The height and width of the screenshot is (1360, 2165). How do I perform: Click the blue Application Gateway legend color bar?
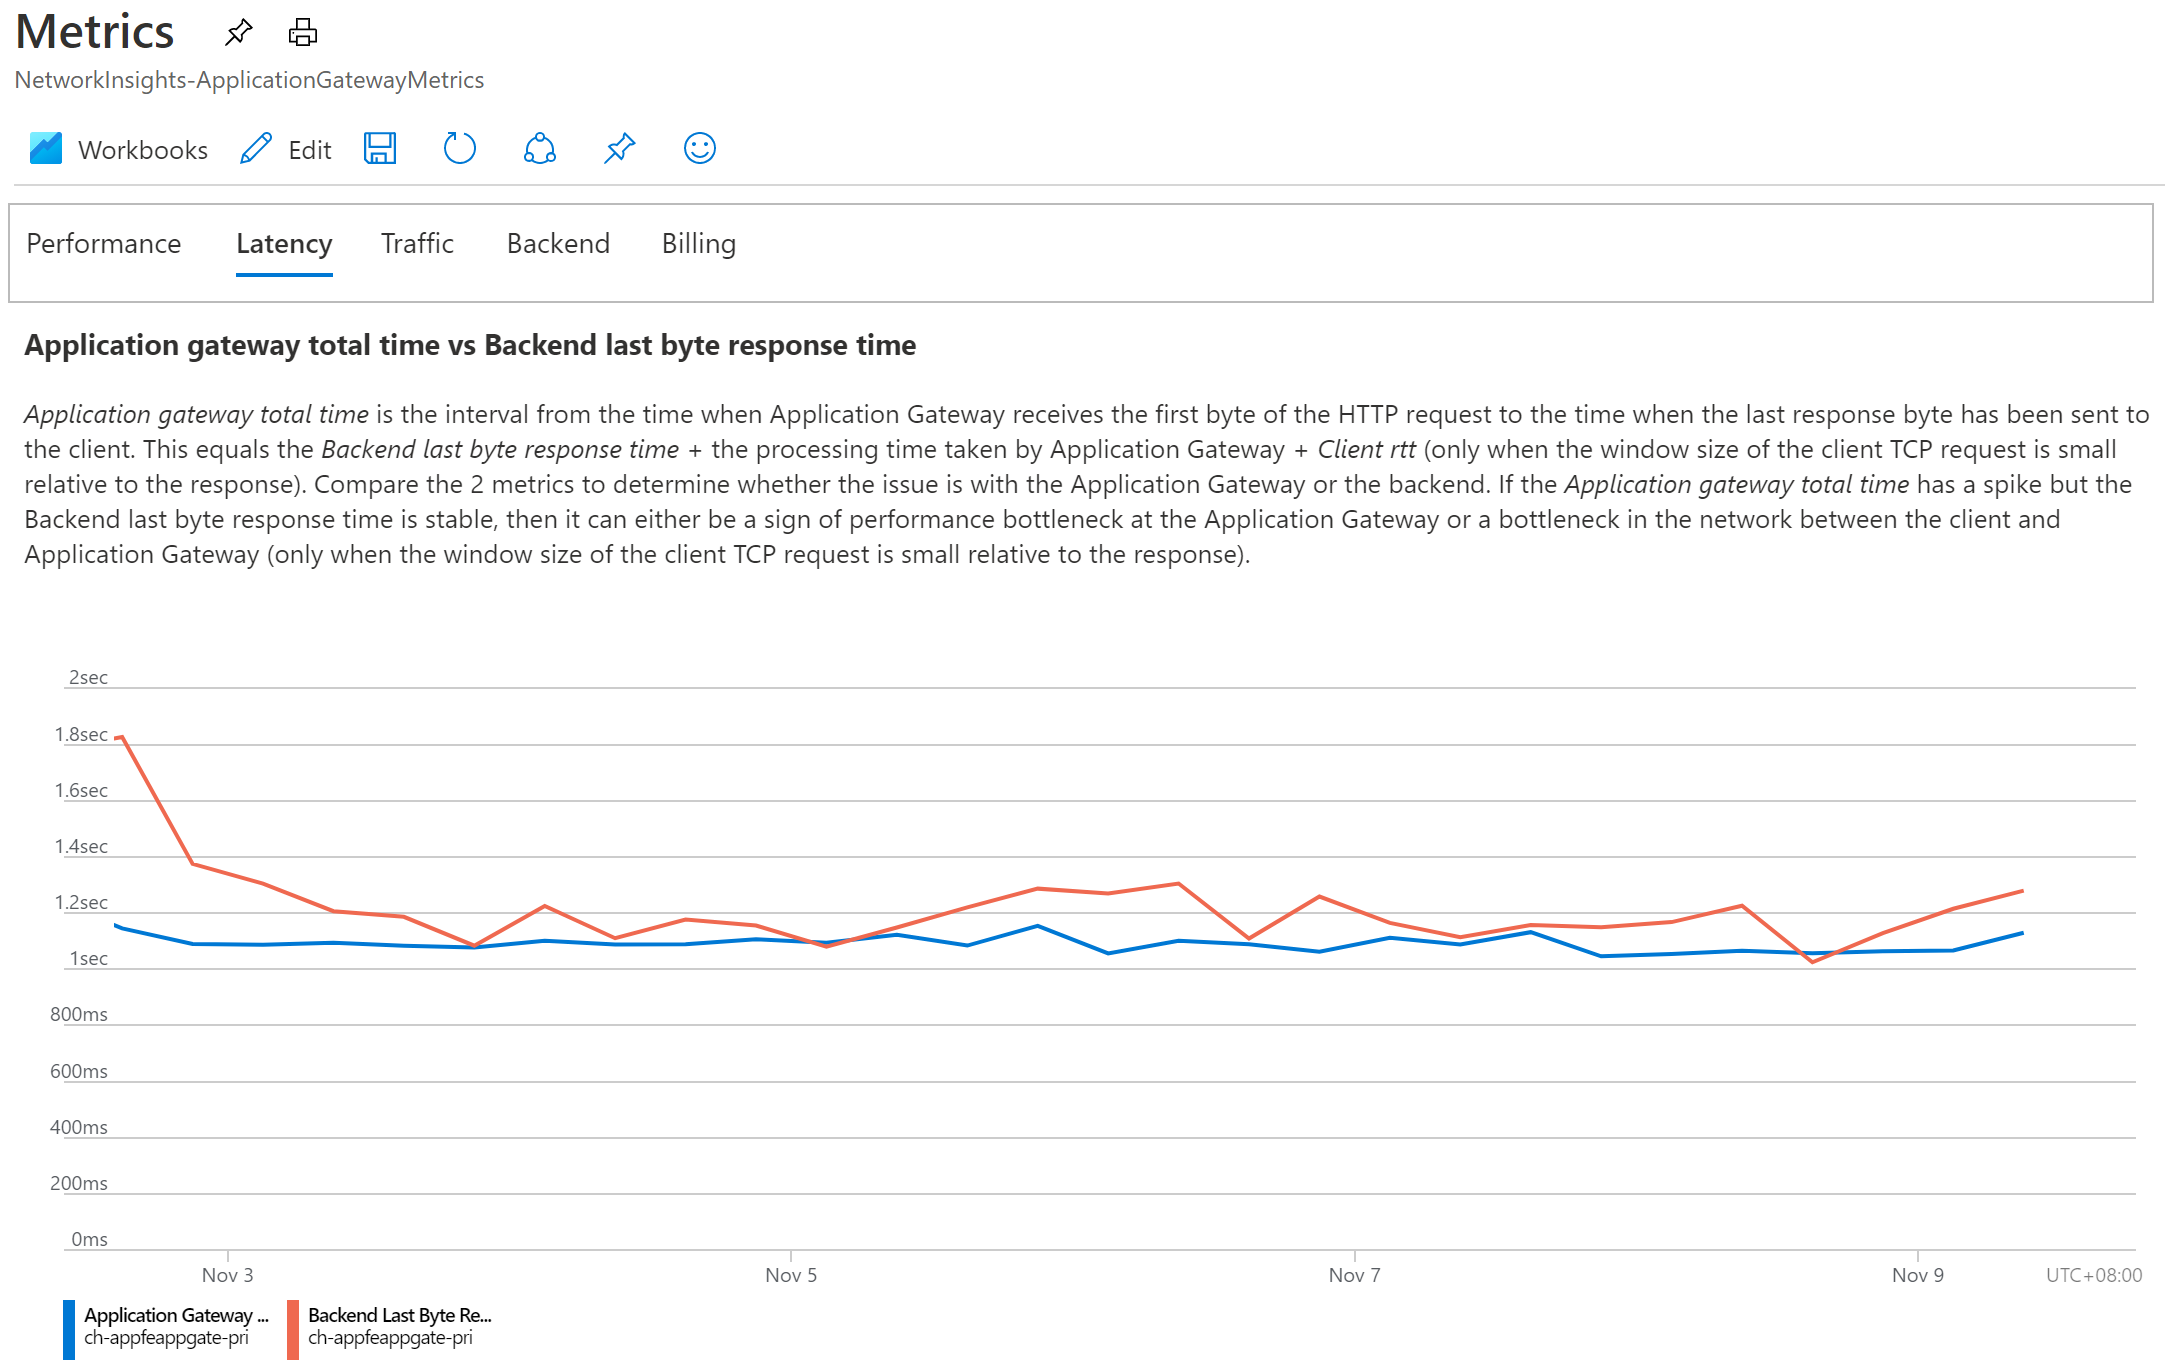[x=69, y=1329]
